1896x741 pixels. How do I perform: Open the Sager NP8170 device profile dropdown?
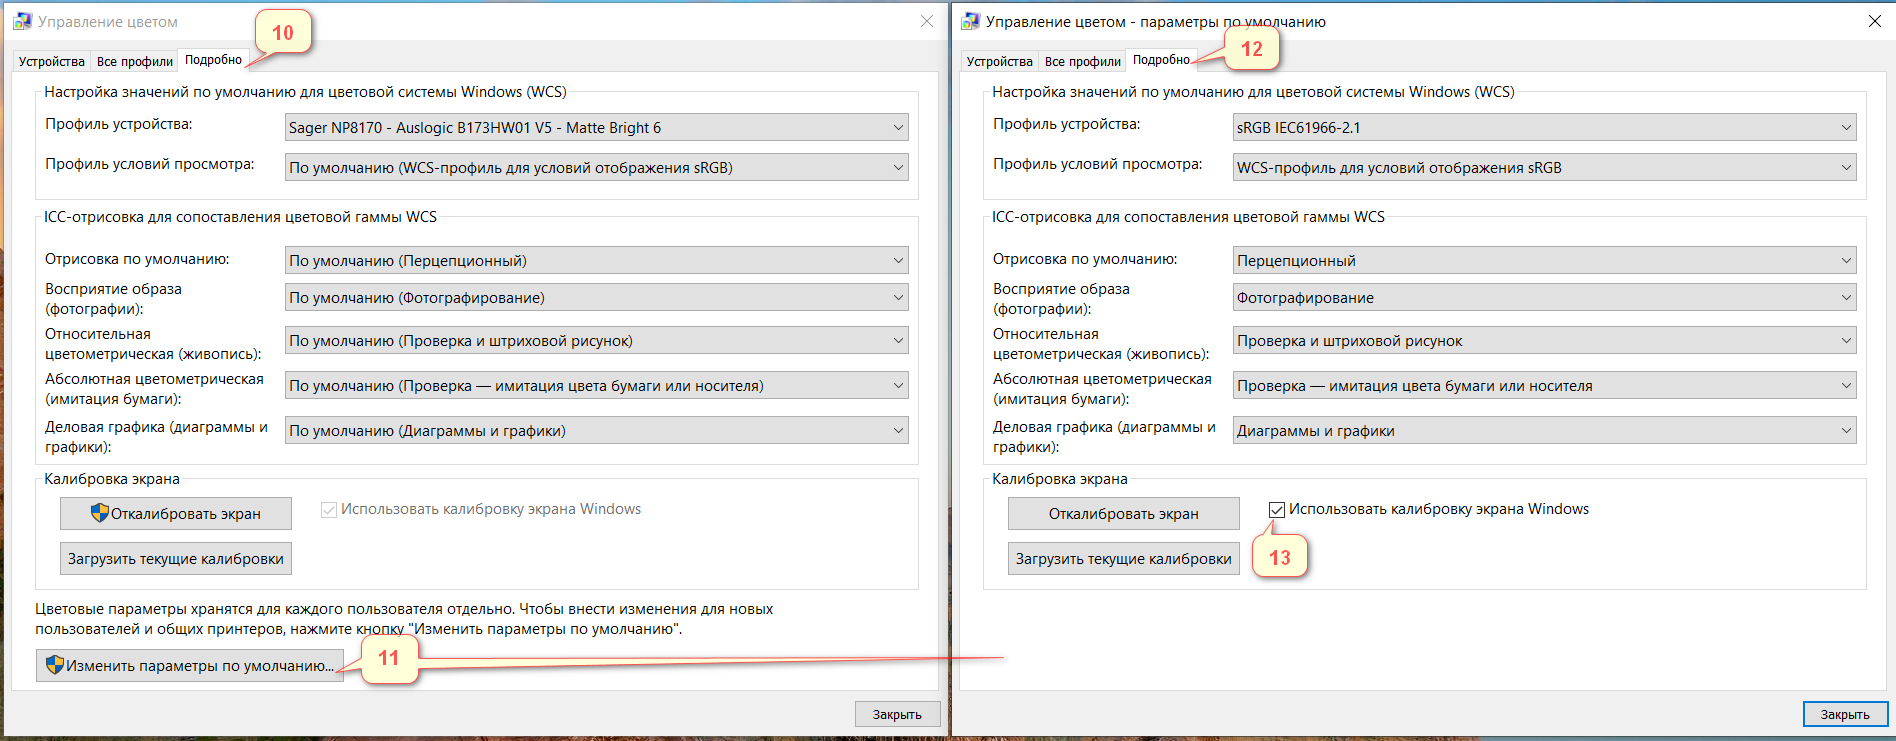point(596,127)
